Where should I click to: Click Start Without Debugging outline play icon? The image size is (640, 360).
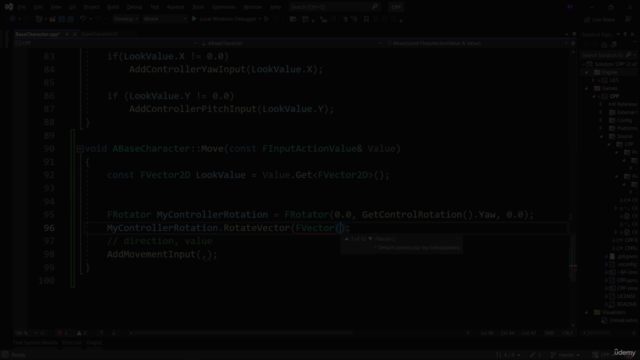267,19
